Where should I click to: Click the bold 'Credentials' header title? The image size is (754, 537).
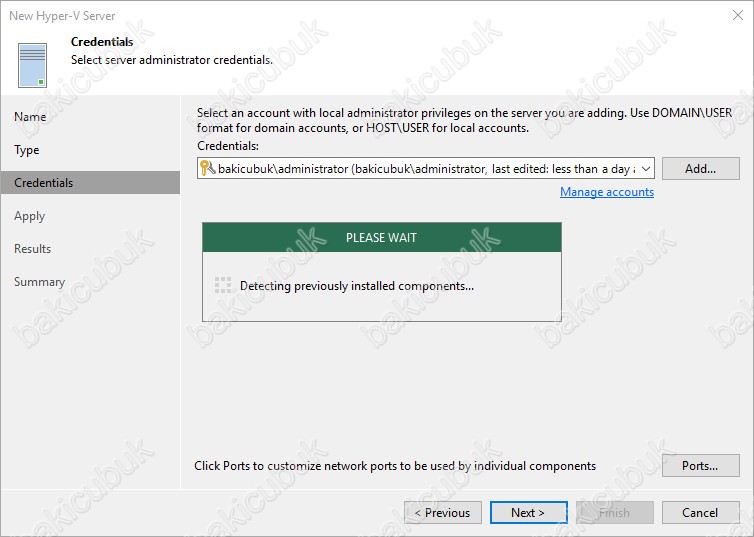(x=102, y=42)
